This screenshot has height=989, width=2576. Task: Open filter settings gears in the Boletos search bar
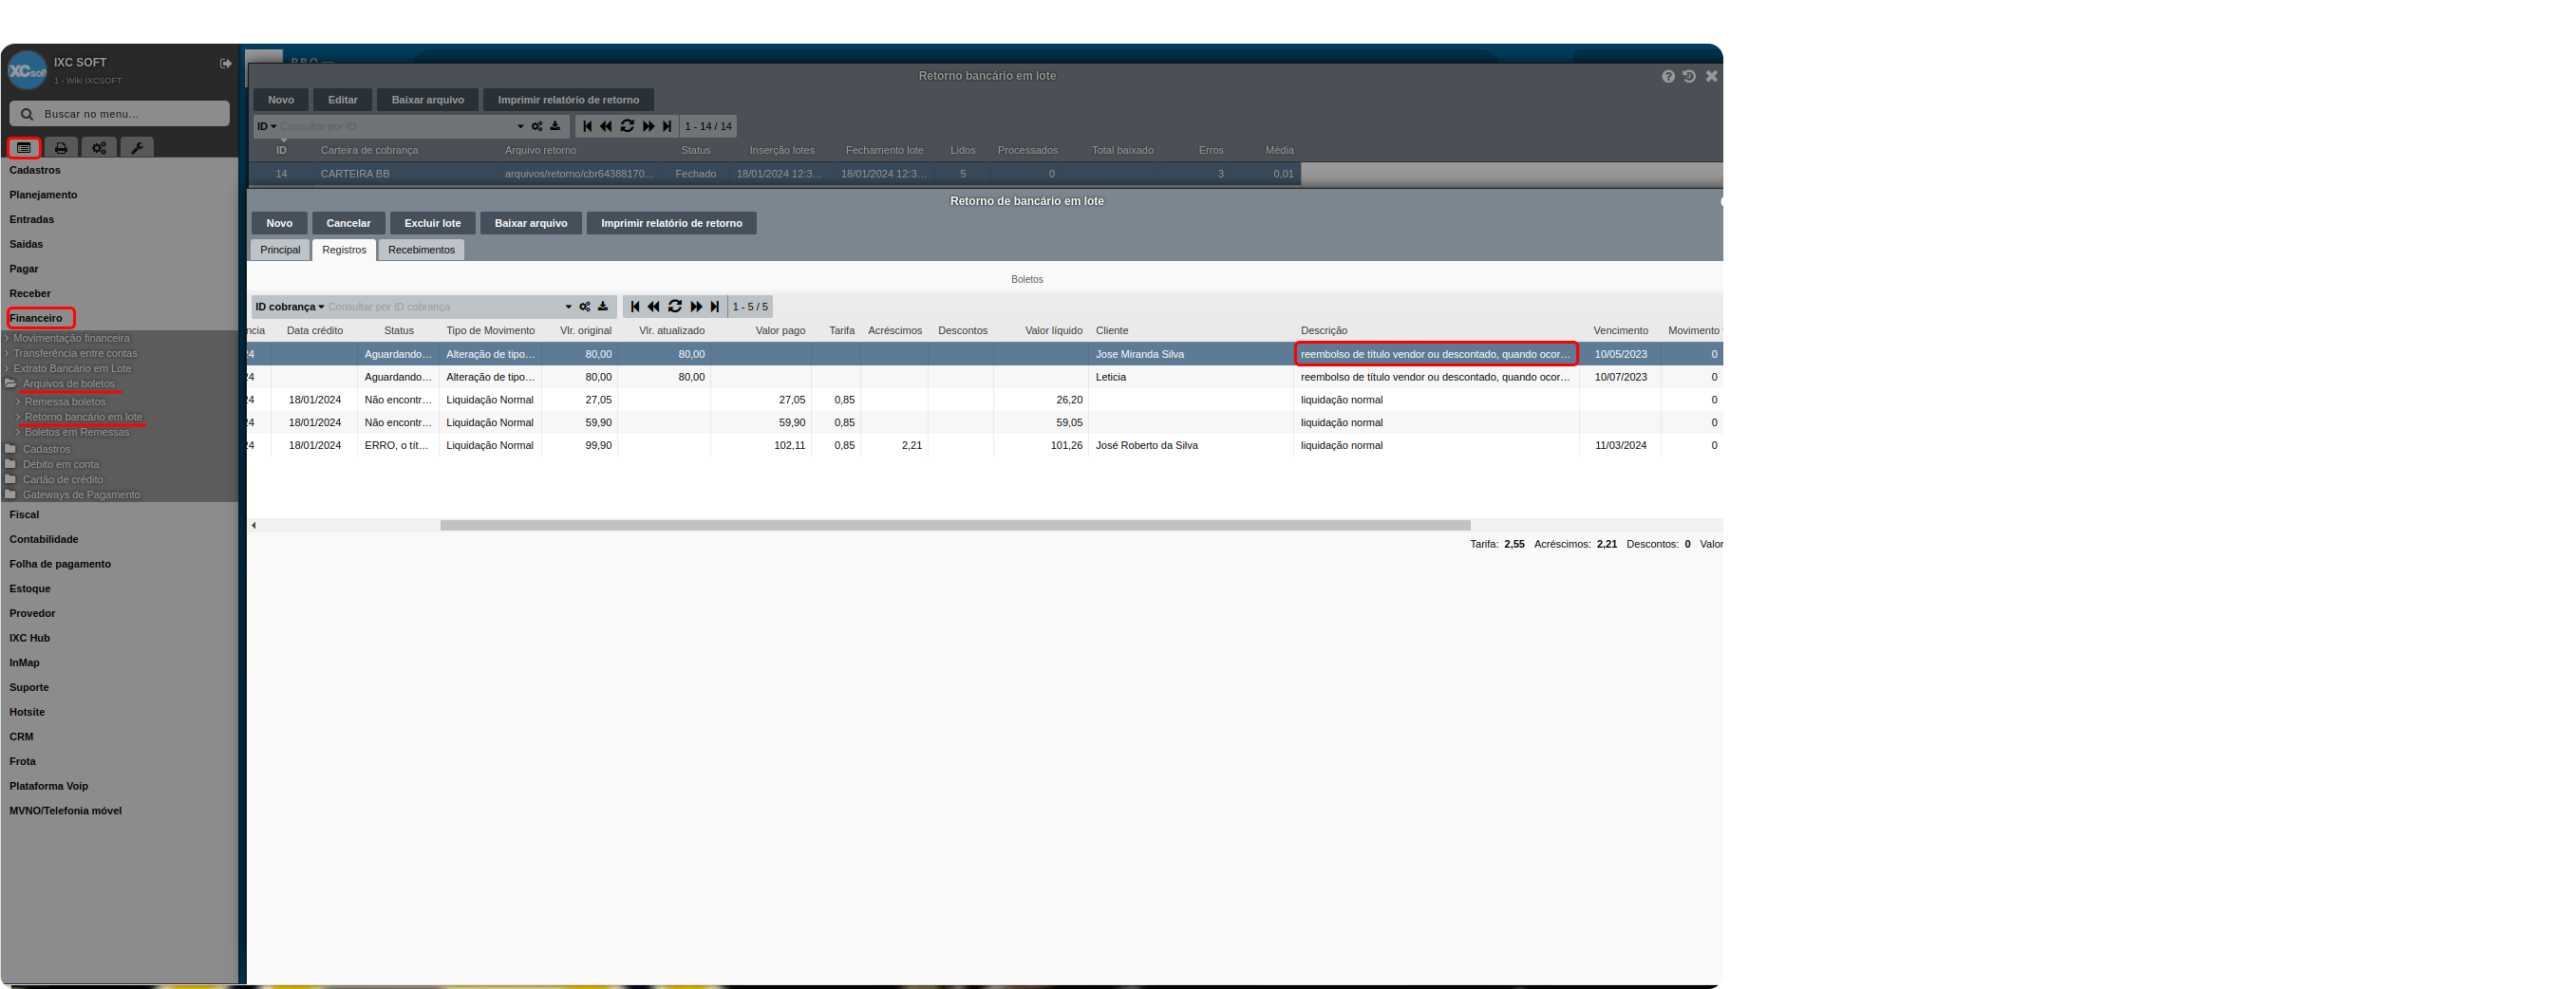(x=585, y=307)
